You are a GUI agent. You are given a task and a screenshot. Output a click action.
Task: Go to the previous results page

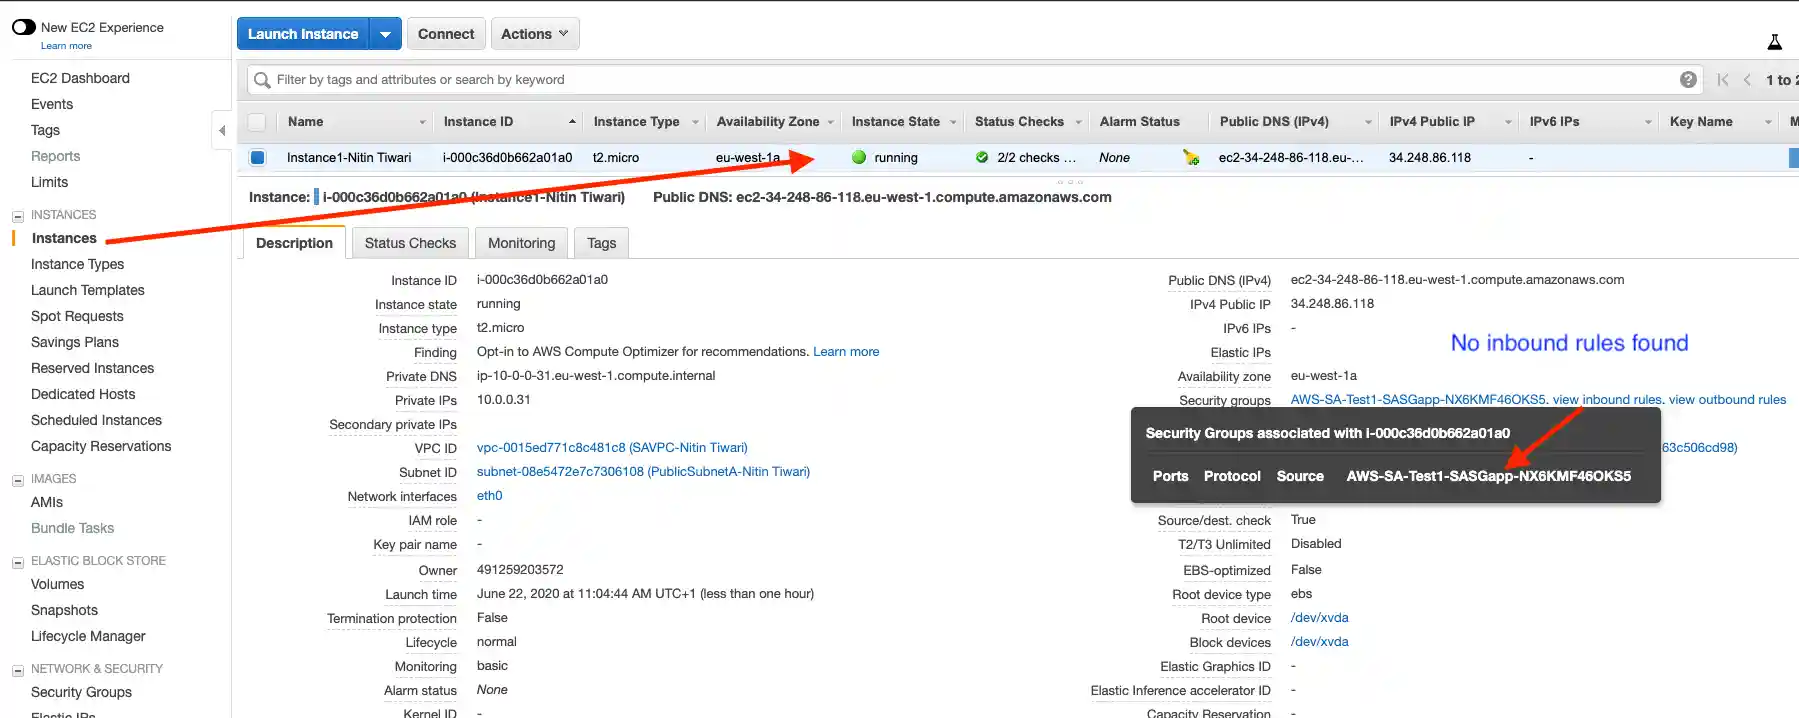pyautogui.click(x=1747, y=80)
